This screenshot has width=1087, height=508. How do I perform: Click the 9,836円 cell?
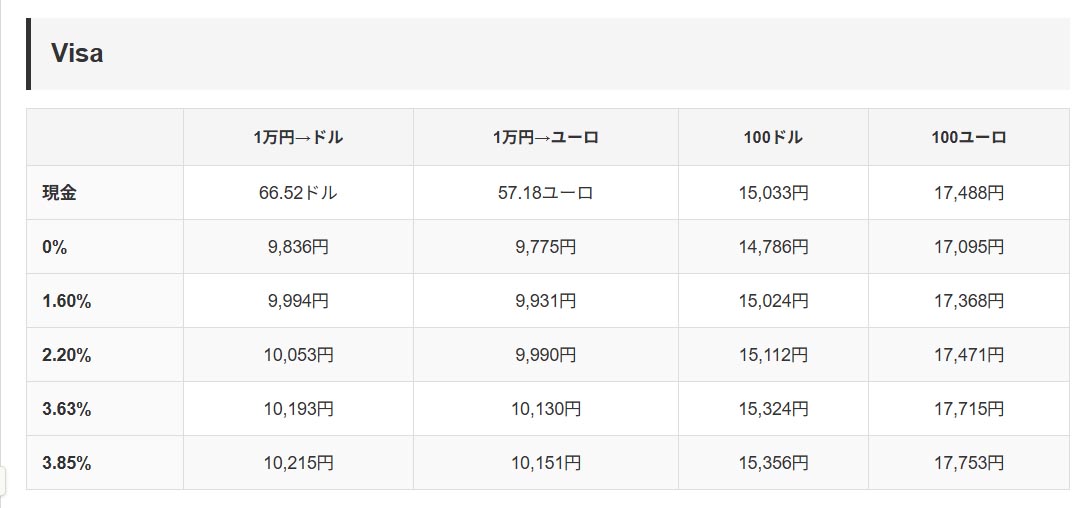[x=298, y=247]
